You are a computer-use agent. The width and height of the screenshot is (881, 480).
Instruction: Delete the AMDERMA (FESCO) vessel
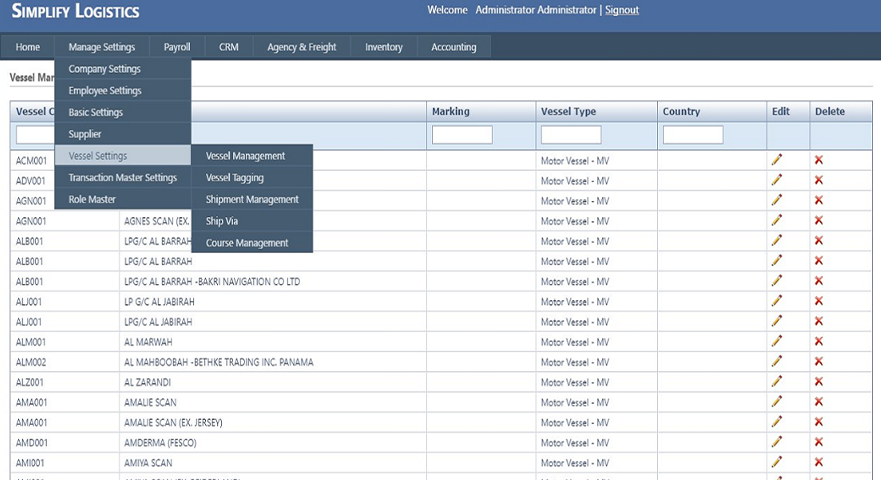[x=819, y=442]
